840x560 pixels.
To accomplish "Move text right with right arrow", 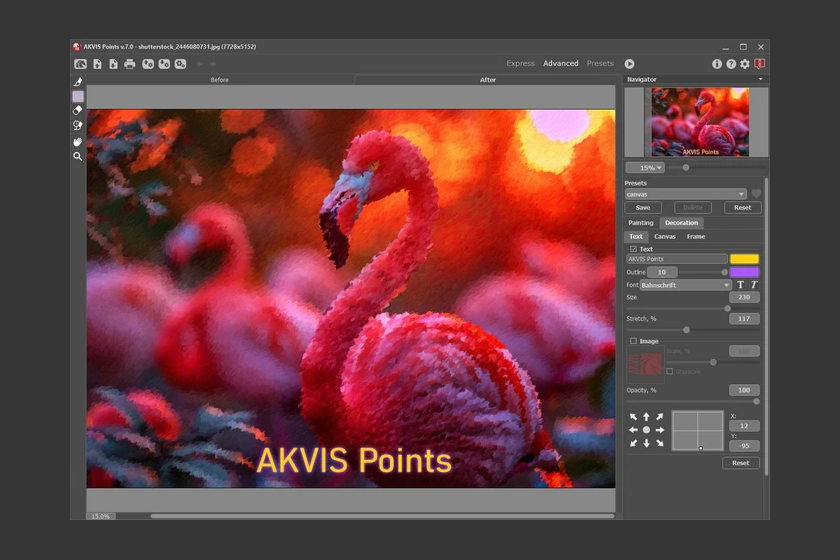I will click(x=660, y=430).
